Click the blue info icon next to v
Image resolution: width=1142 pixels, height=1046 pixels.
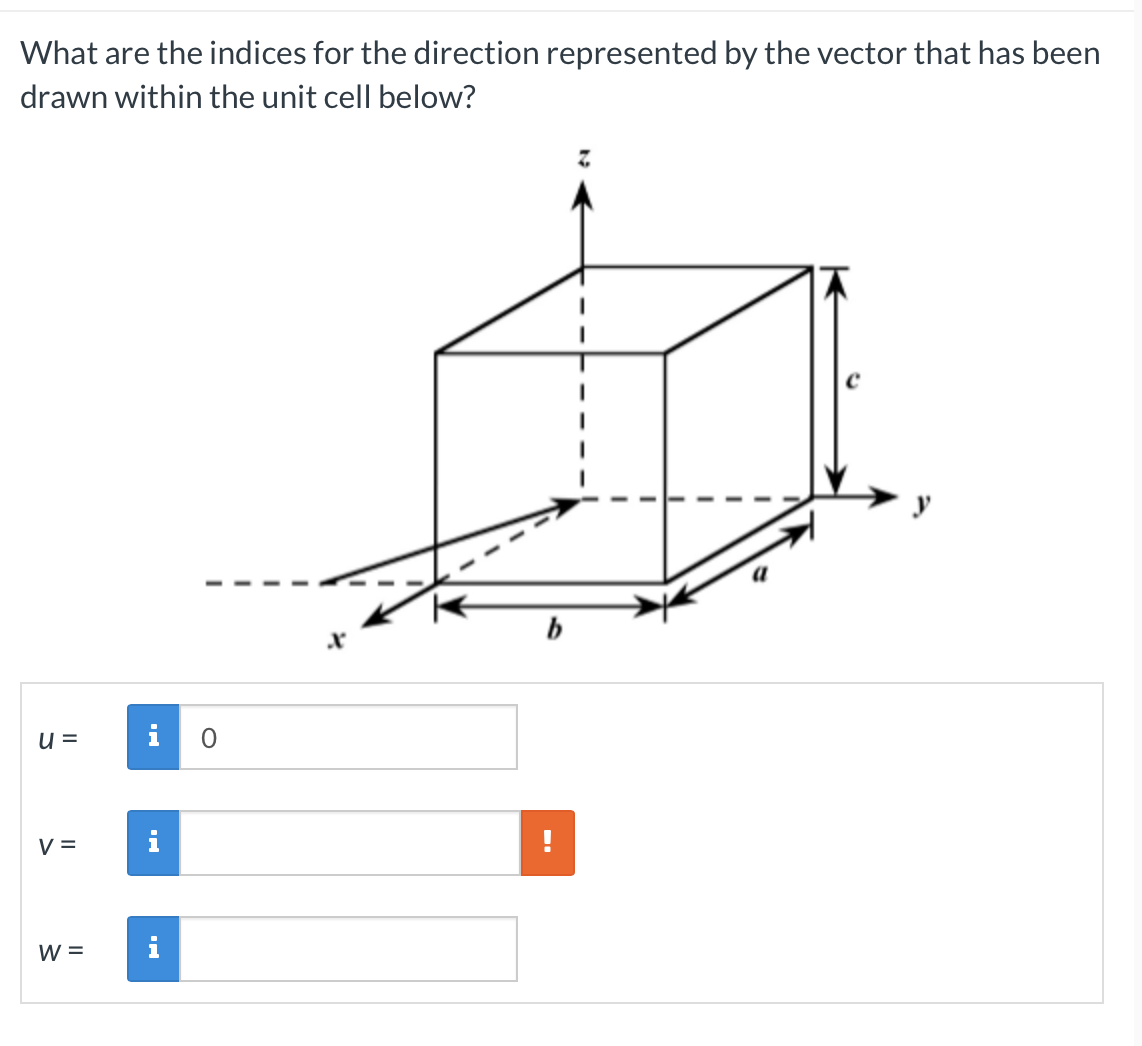(x=153, y=843)
